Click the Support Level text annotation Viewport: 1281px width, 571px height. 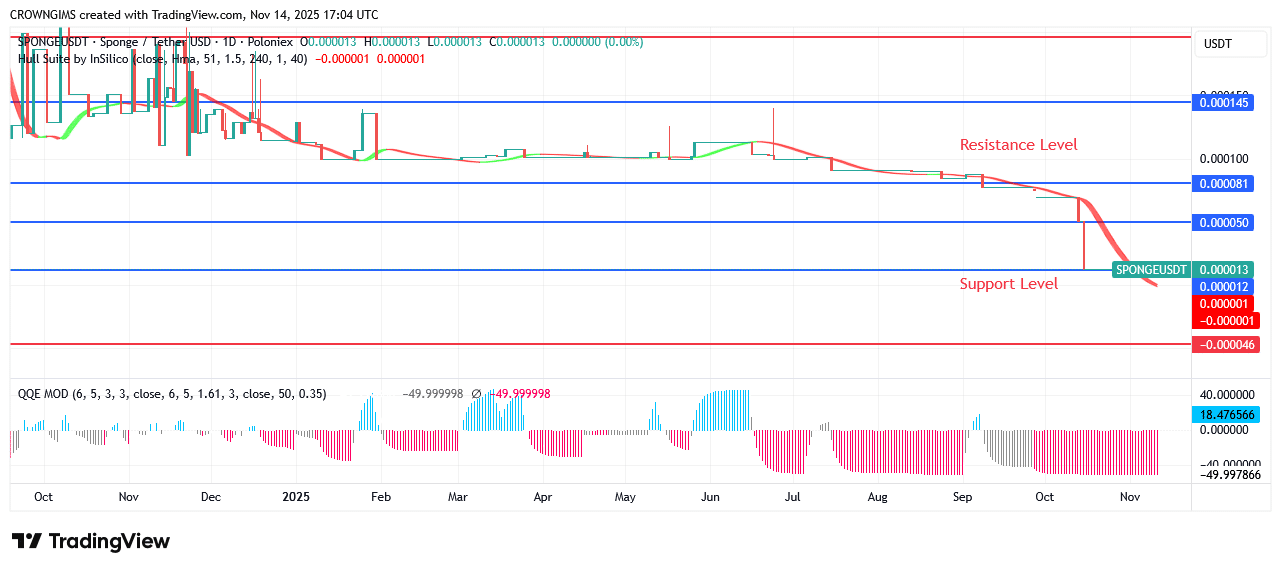pyautogui.click(x=1008, y=284)
